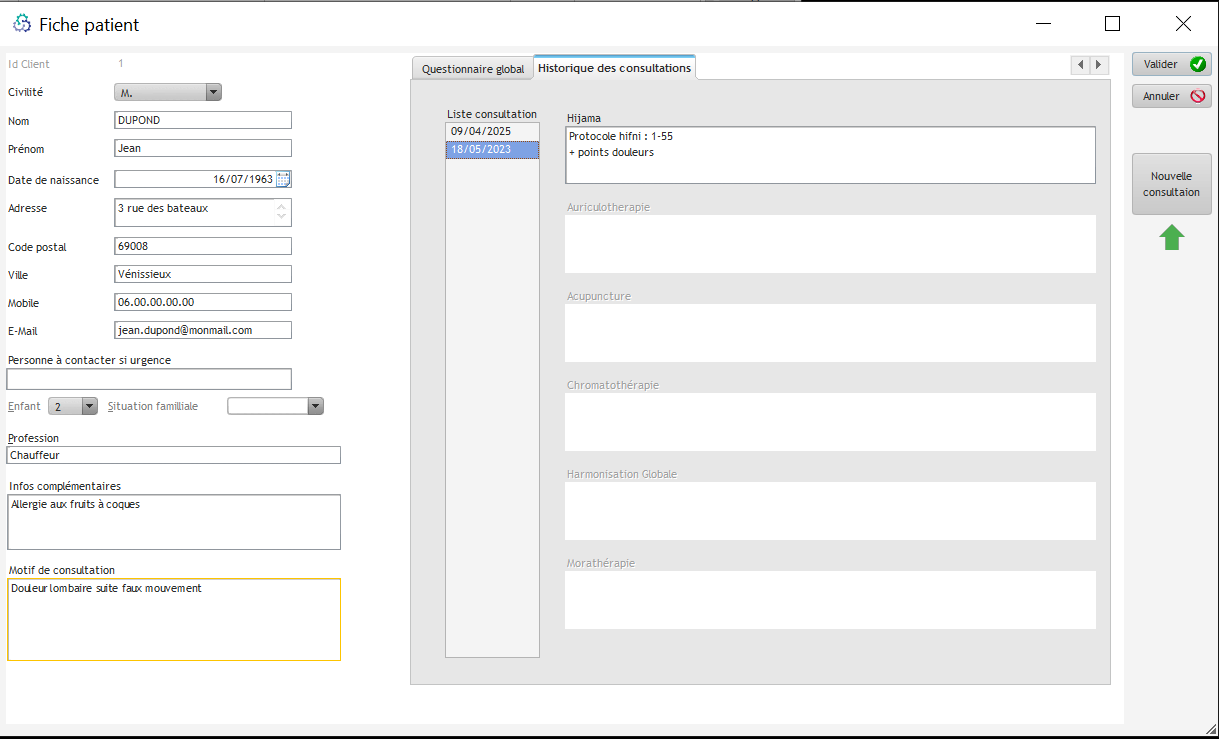
Task: Click into the Nom input field
Action: [x=203, y=120]
